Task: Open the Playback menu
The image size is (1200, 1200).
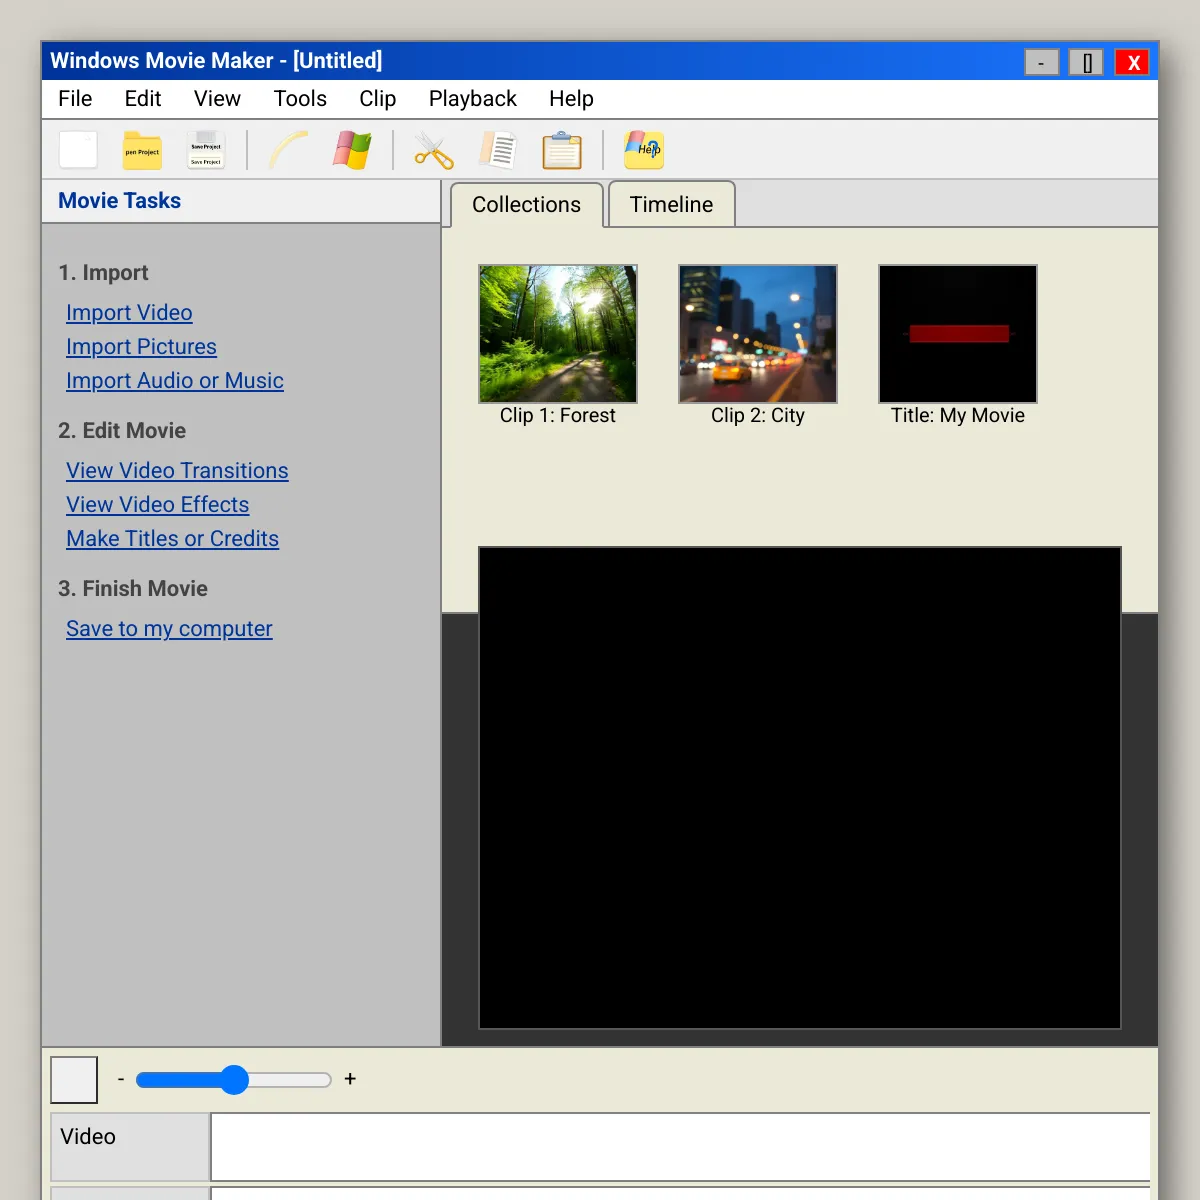Action: tap(473, 99)
